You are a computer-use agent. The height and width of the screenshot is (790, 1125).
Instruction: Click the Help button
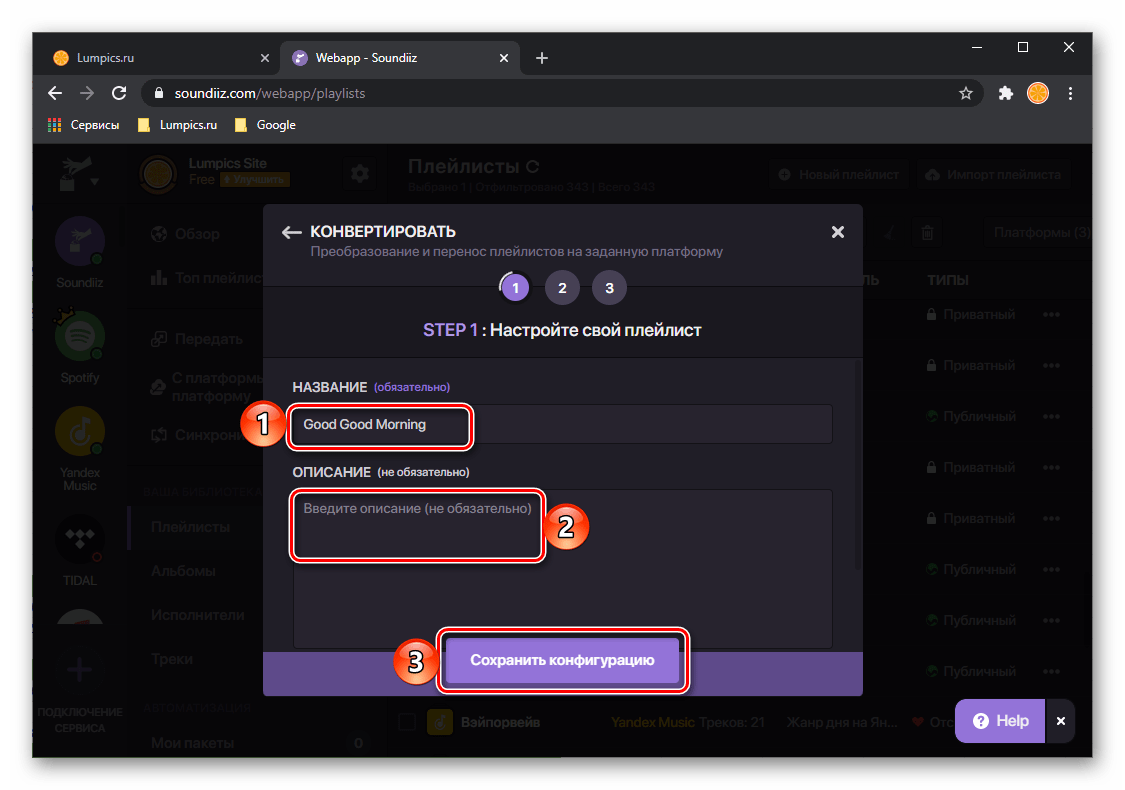tap(1000, 720)
